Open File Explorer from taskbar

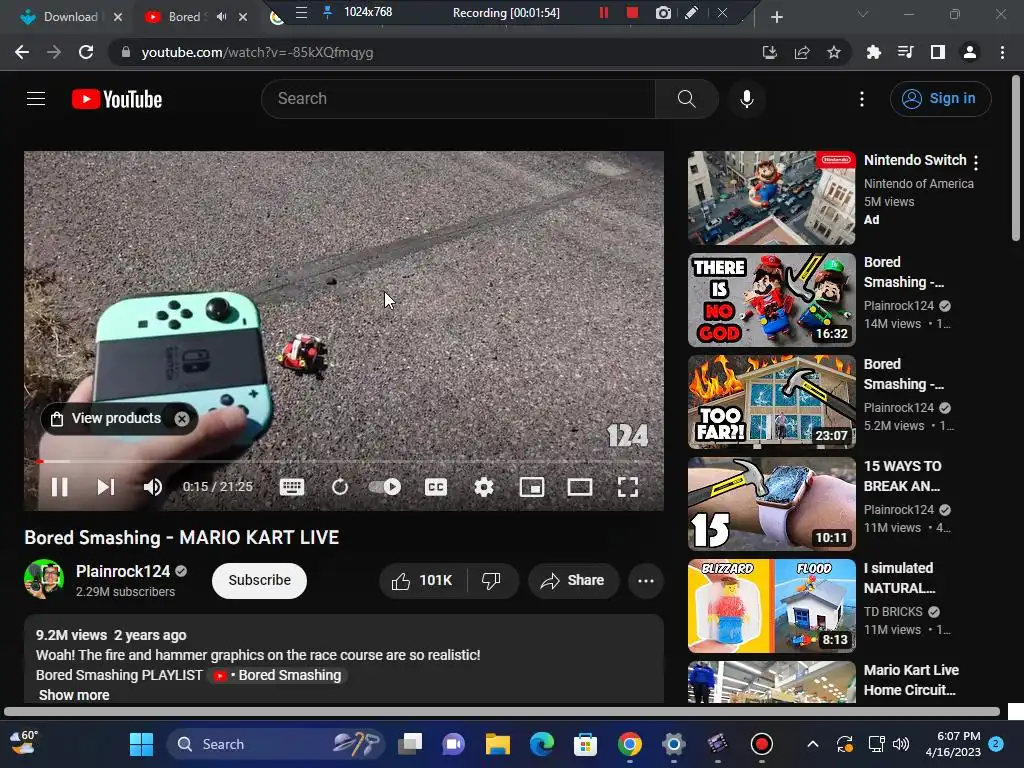(498, 744)
